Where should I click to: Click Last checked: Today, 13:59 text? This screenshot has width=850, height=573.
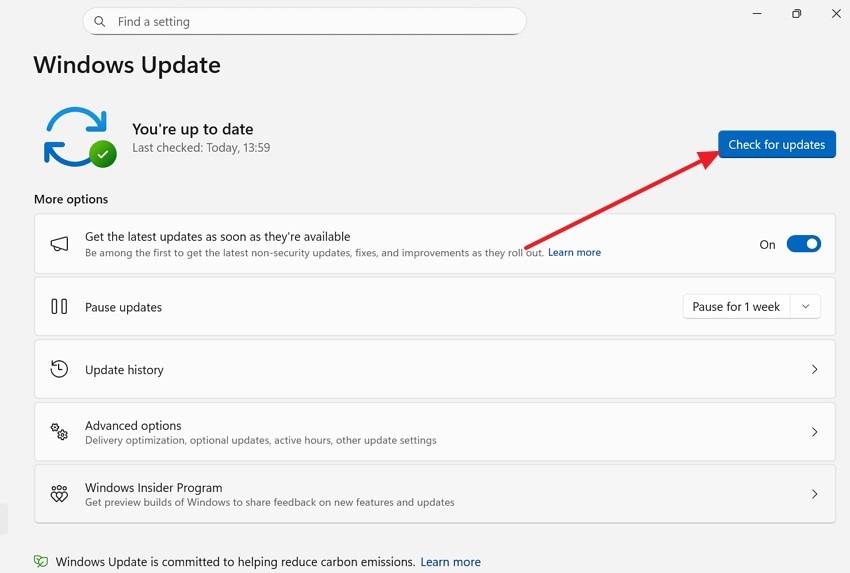click(201, 147)
